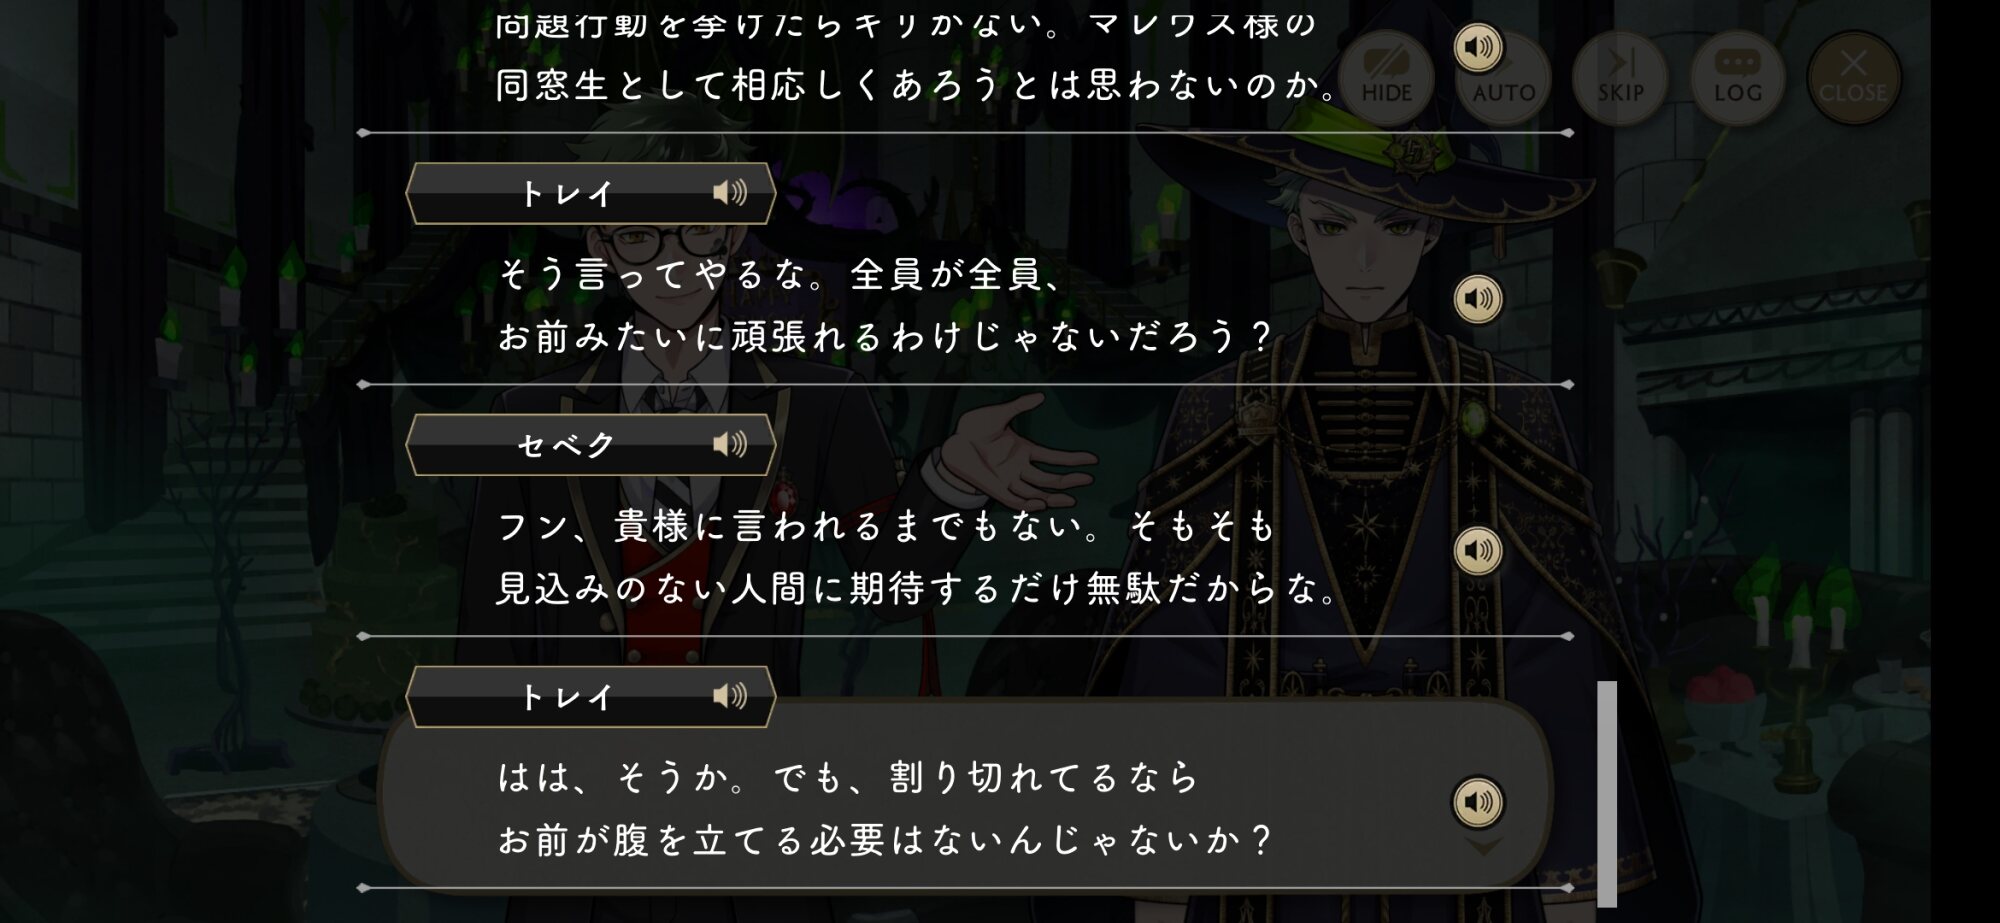This screenshot has width=2000, height=923.
Task: Click the log scrollbar handle
Action: [1607, 794]
